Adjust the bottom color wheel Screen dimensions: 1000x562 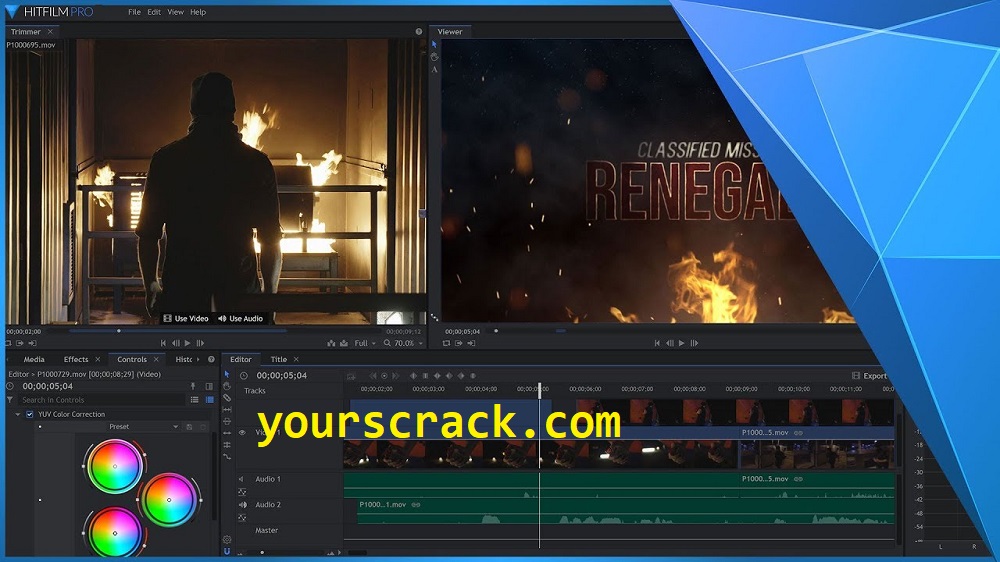[x=115, y=533]
